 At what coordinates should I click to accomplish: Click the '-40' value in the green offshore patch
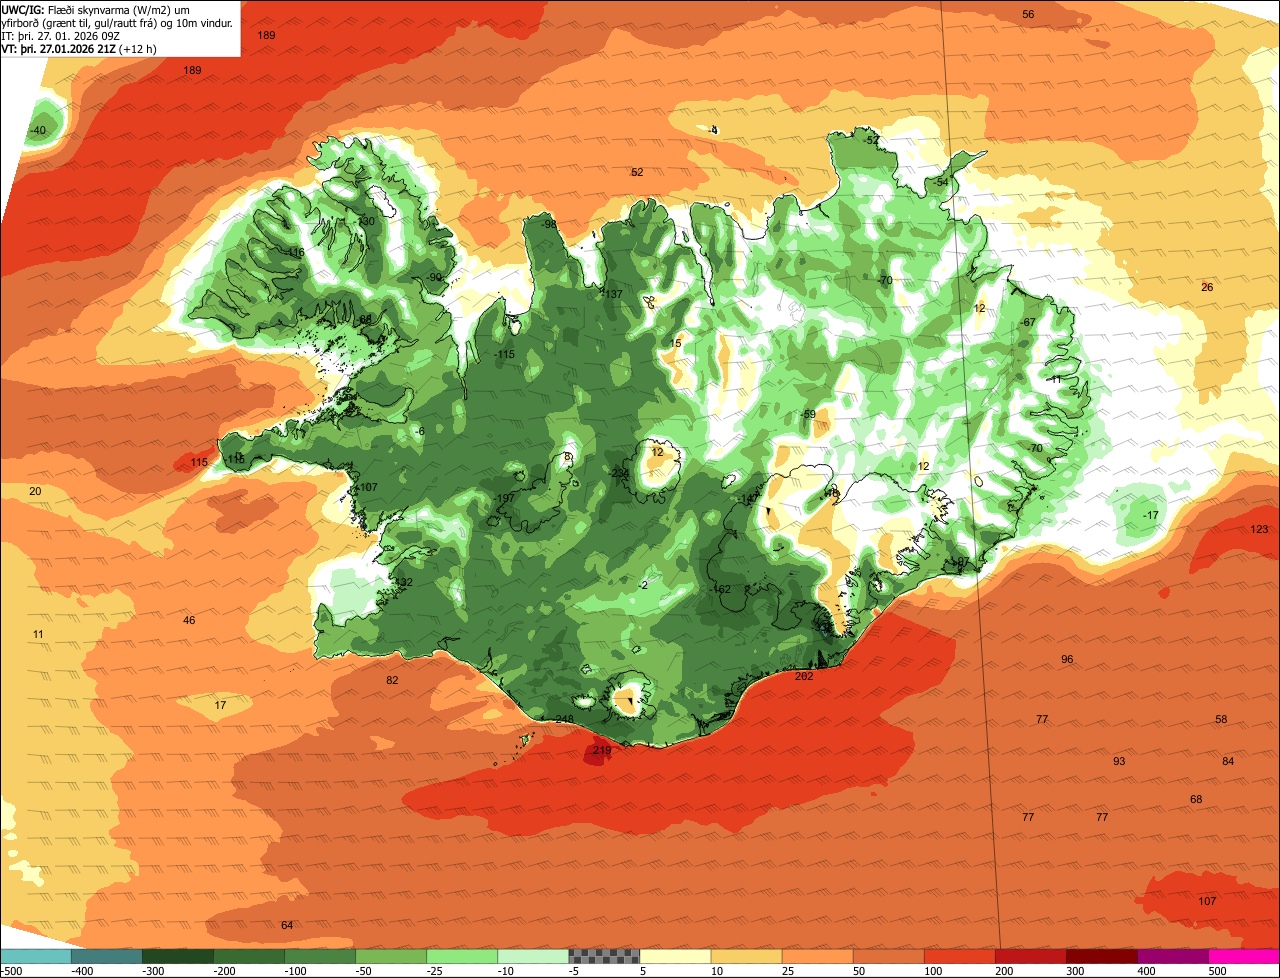coord(38,131)
